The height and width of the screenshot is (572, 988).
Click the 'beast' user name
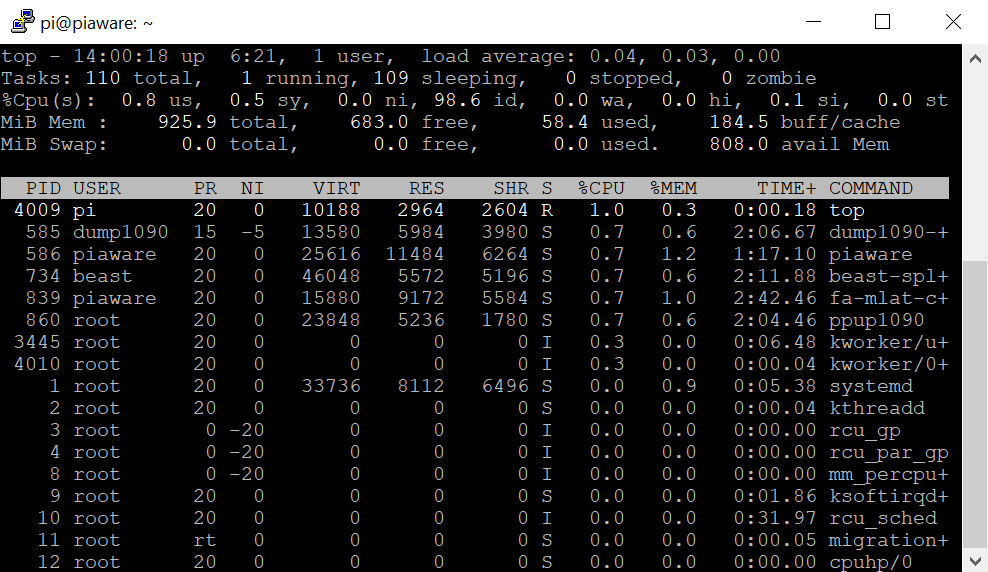coord(102,277)
